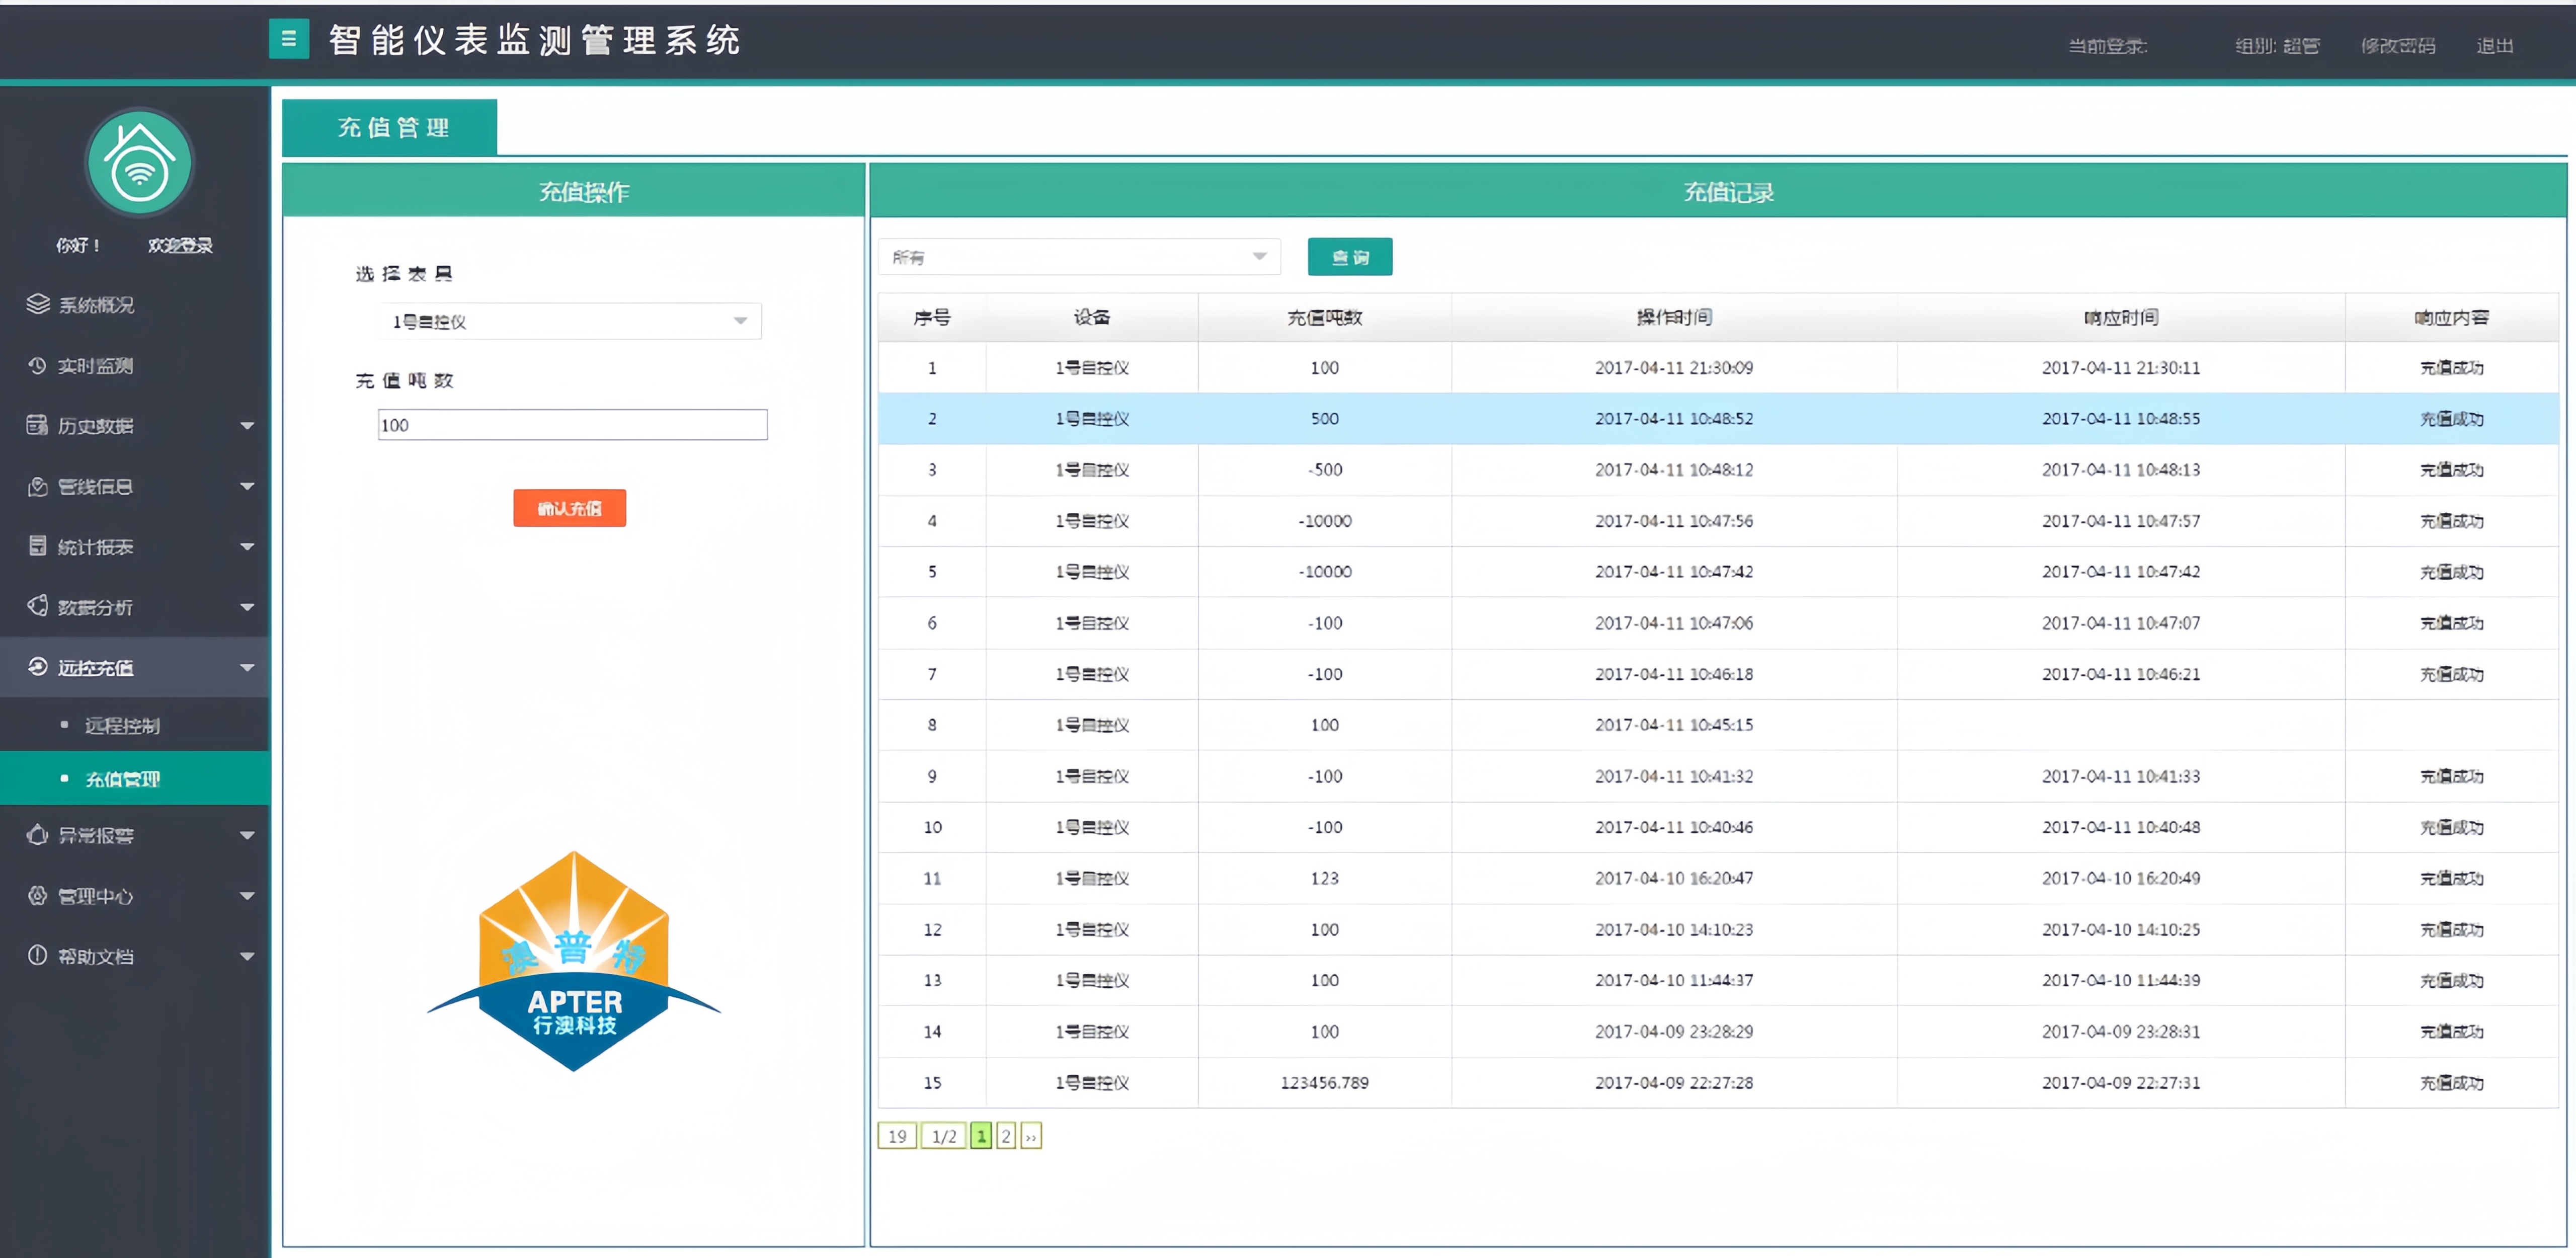Screen dimensions: 2576x1258
Task: Click the 500 value in row 2
Action: tap(1325, 418)
